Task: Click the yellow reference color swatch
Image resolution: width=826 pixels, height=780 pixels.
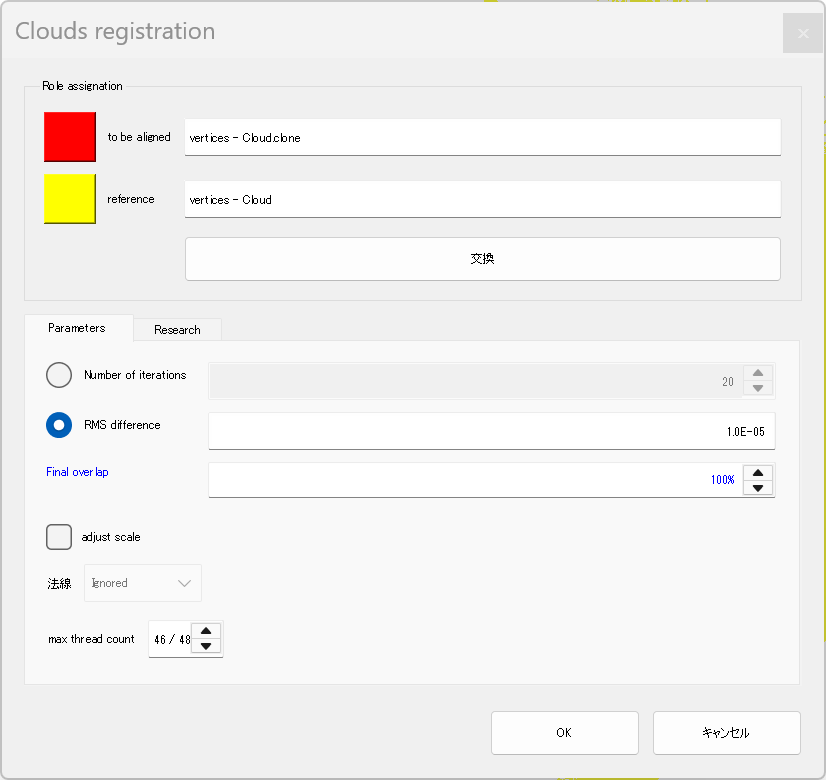Action: pos(70,199)
